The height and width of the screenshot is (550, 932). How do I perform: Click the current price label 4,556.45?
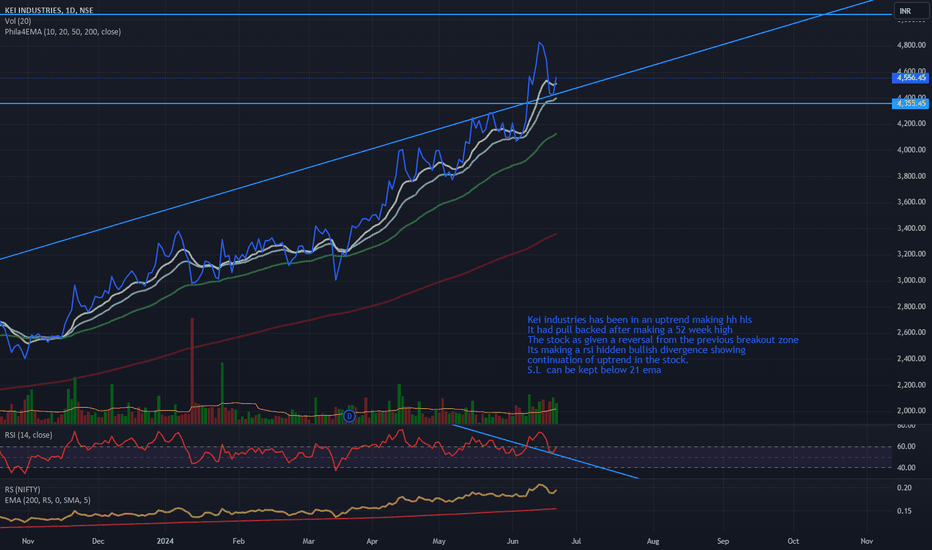point(910,78)
